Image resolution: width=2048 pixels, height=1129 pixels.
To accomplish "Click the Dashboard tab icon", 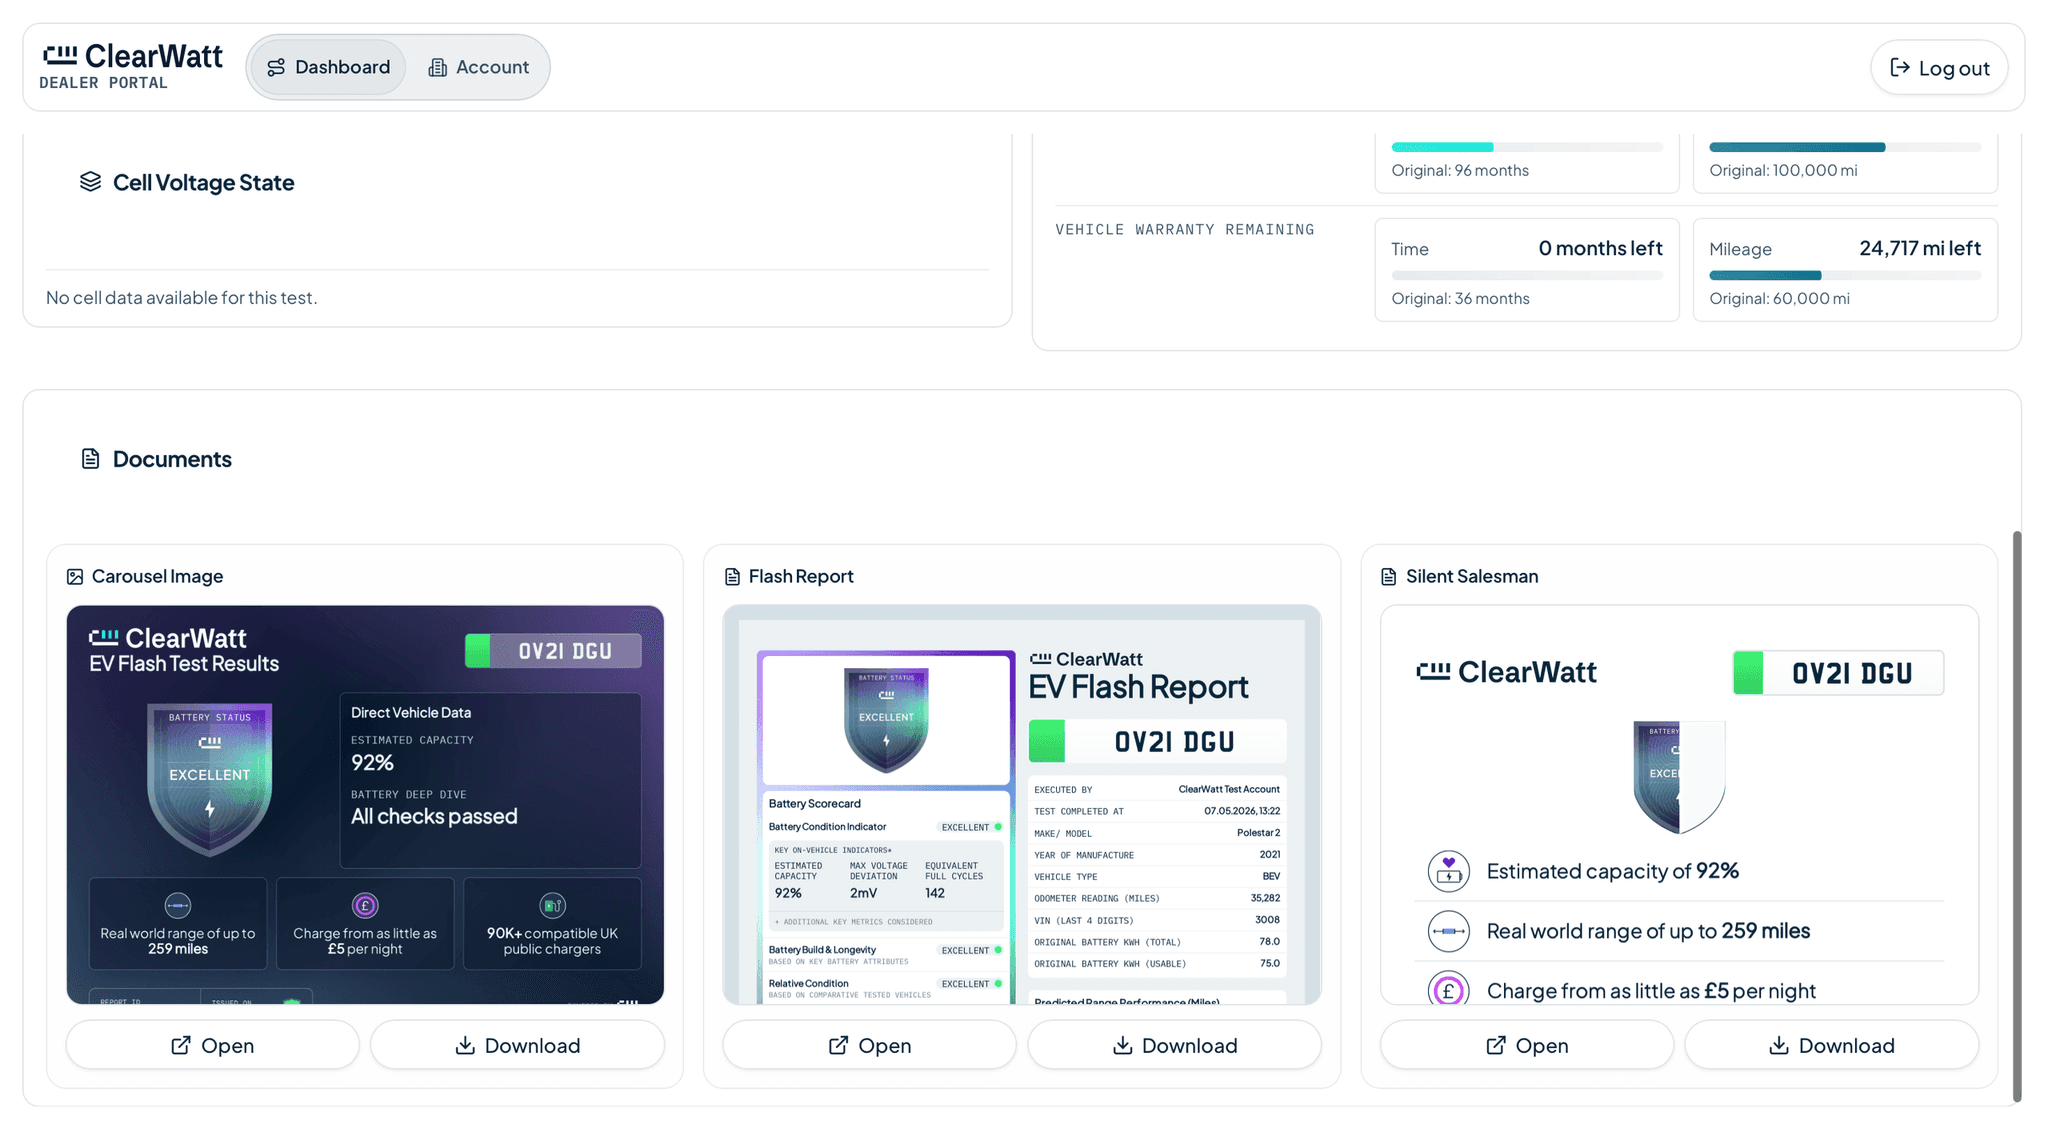I will click(x=276, y=67).
